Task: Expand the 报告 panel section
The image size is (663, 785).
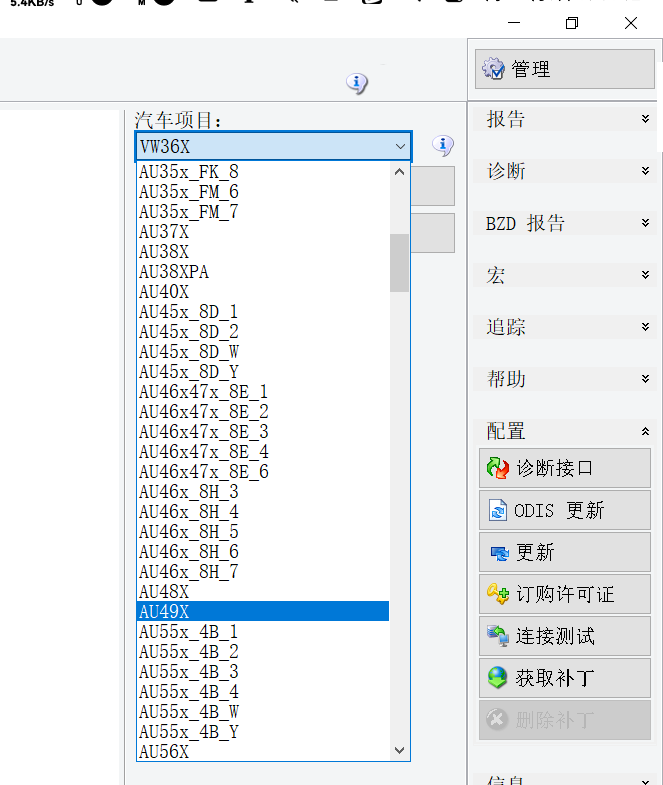Action: coord(645,120)
